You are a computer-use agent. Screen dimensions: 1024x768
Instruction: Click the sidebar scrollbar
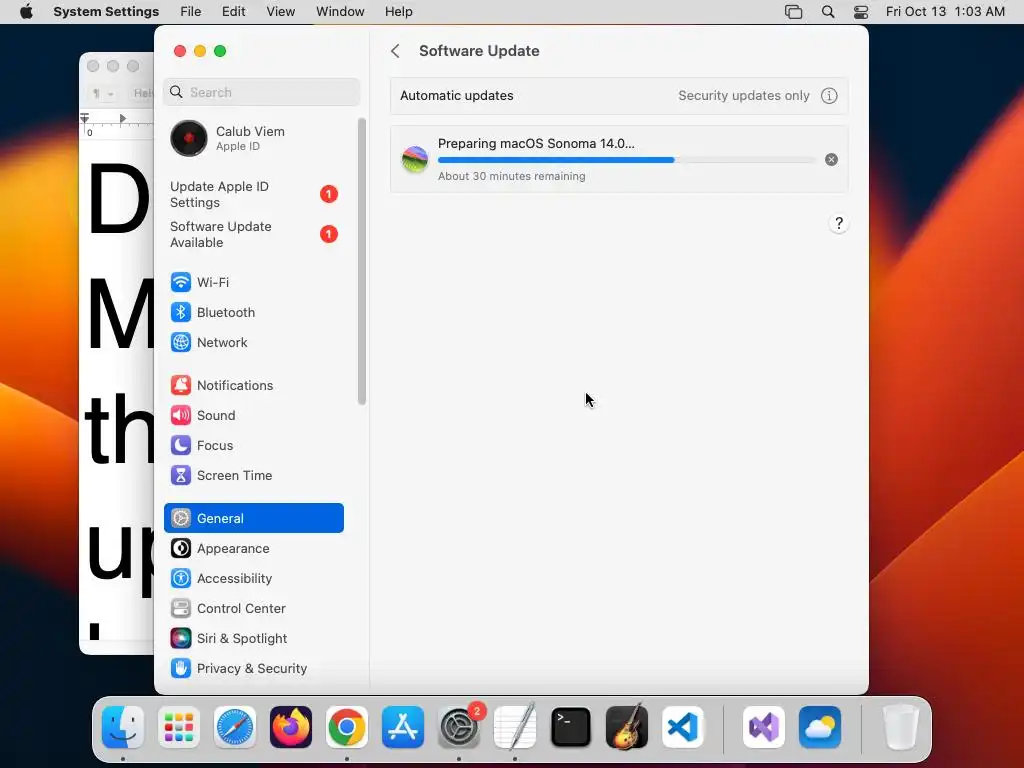(x=362, y=261)
